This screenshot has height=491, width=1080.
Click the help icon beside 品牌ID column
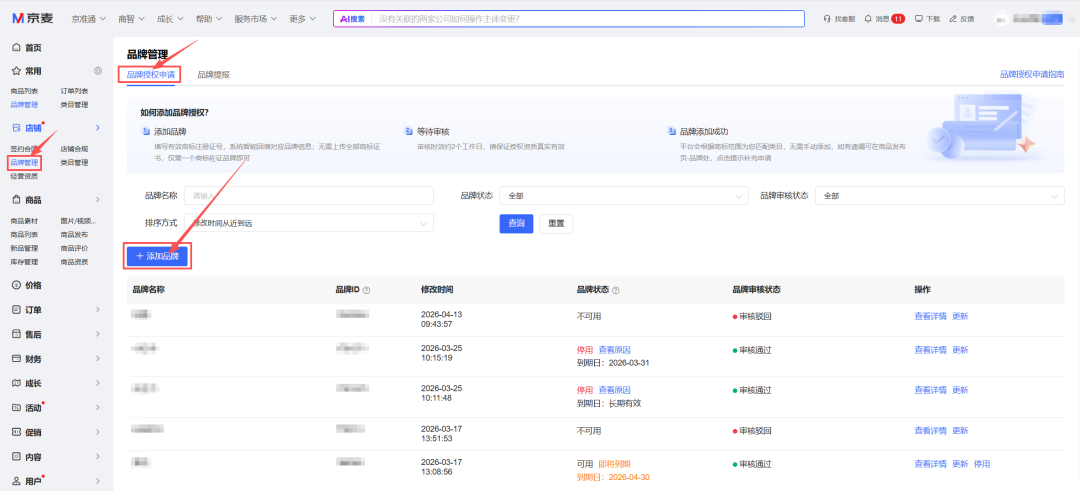(366, 290)
